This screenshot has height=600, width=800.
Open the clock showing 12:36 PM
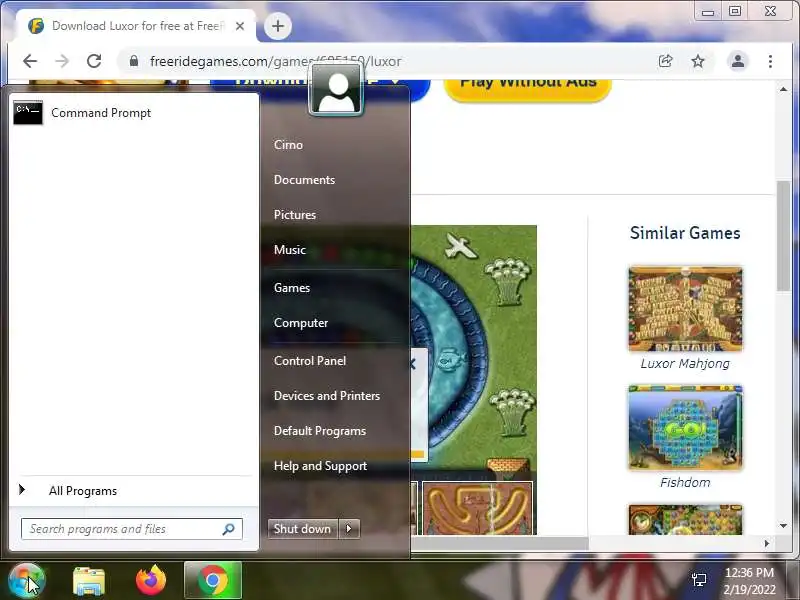(x=749, y=581)
